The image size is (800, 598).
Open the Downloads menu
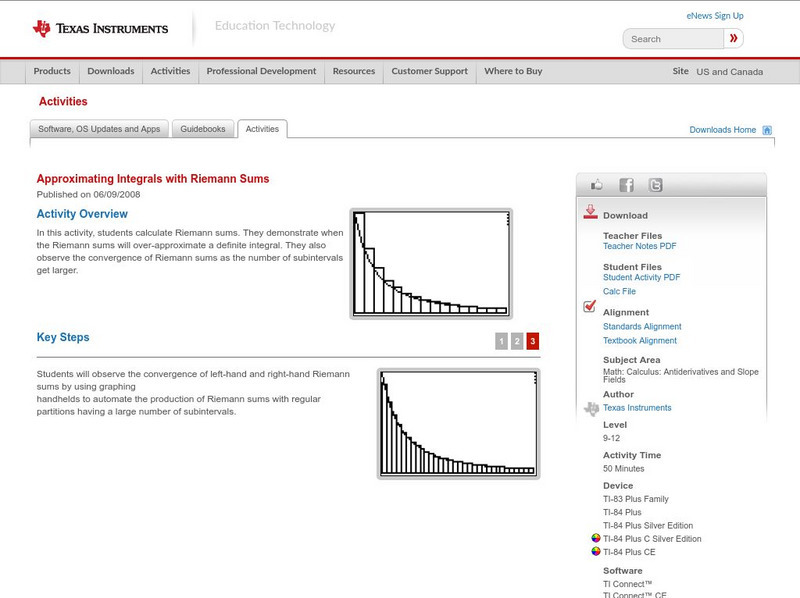111,71
